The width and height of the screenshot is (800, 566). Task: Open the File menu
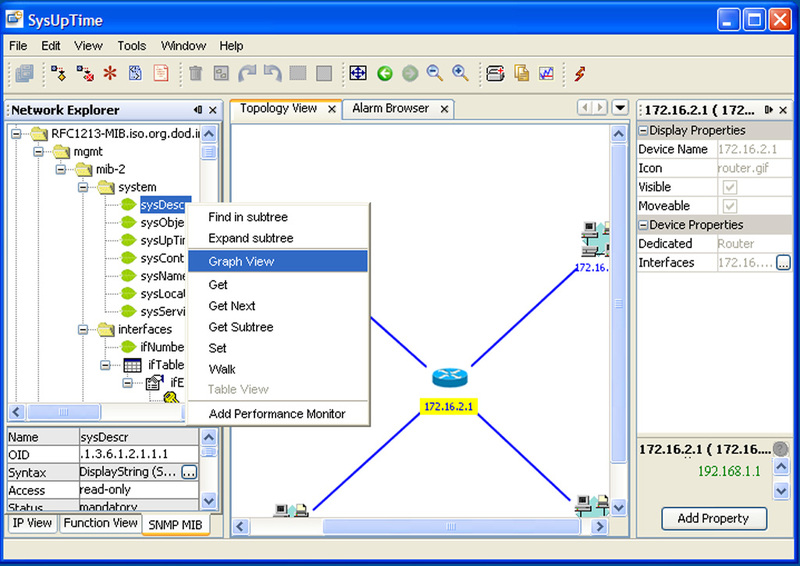pyautogui.click(x=18, y=46)
